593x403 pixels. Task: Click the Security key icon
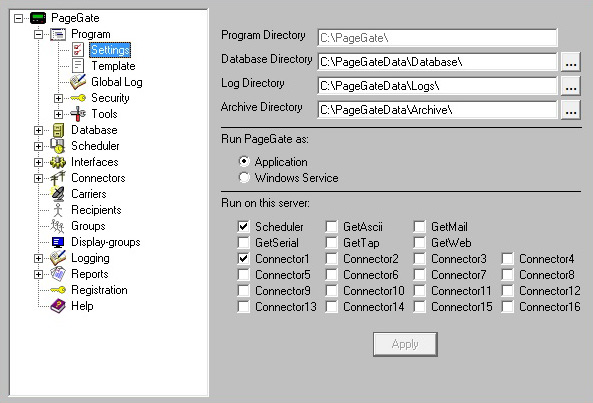pos(78,98)
